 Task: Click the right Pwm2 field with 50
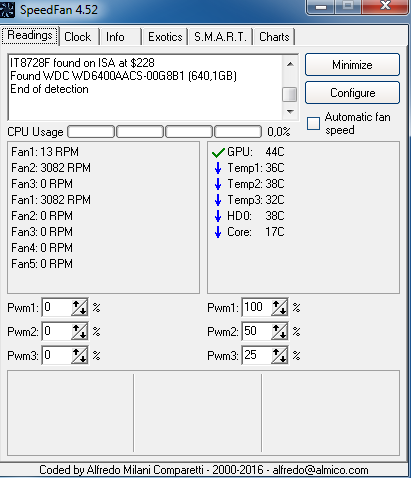coord(257,331)
